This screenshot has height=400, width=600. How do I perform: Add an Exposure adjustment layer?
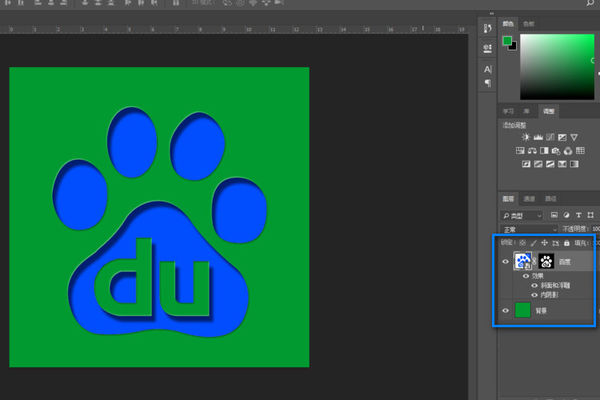(x=562, y=137)
